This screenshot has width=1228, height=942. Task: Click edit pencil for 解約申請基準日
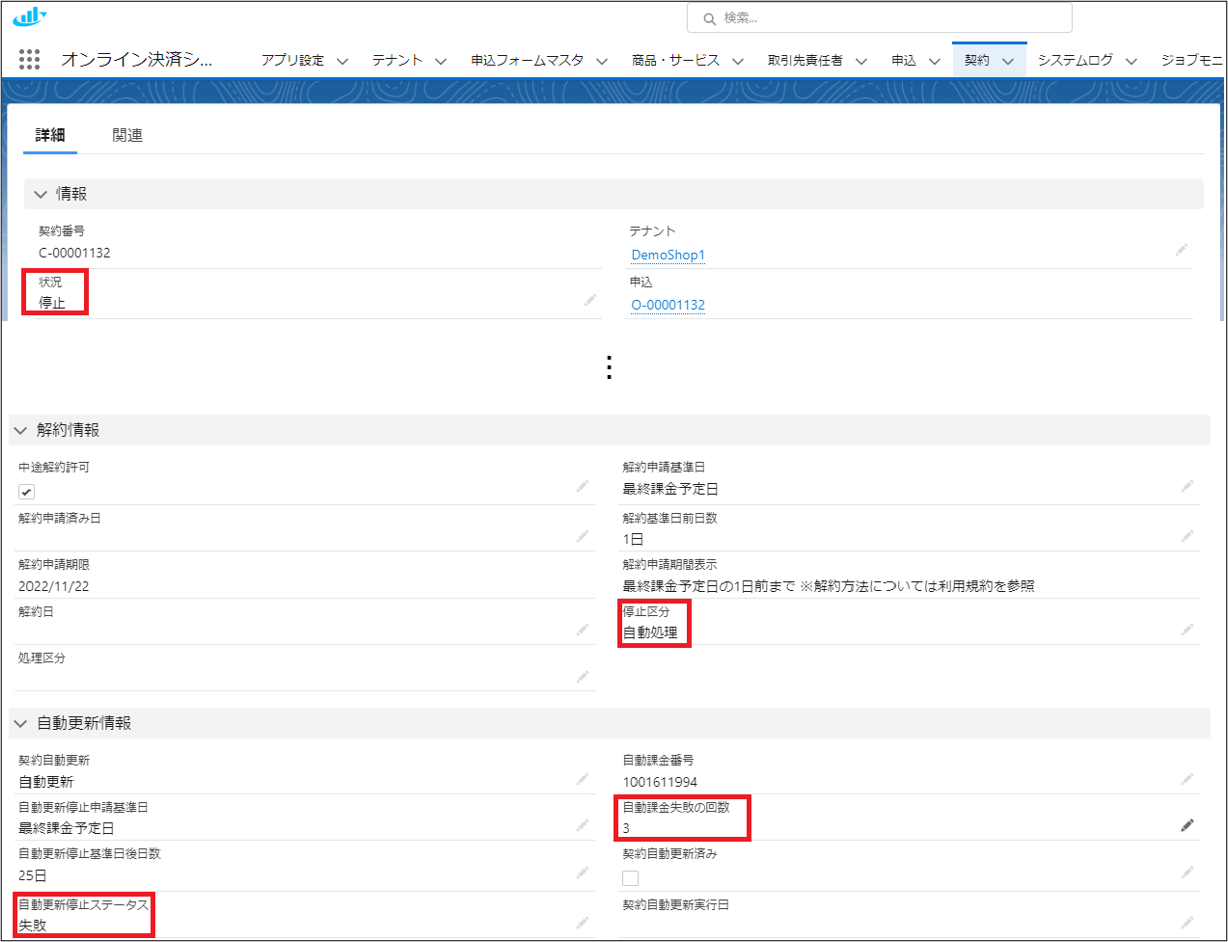coord(1187,486)
